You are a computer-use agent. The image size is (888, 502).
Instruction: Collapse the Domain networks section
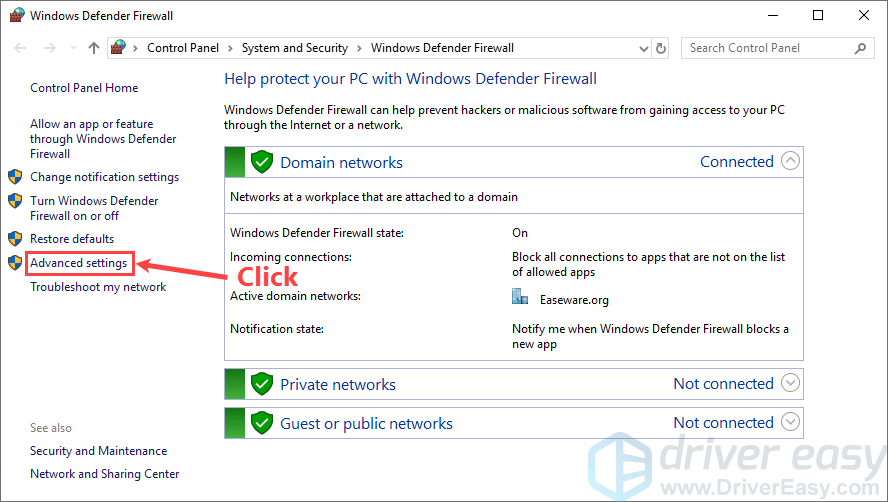[790, 161]
